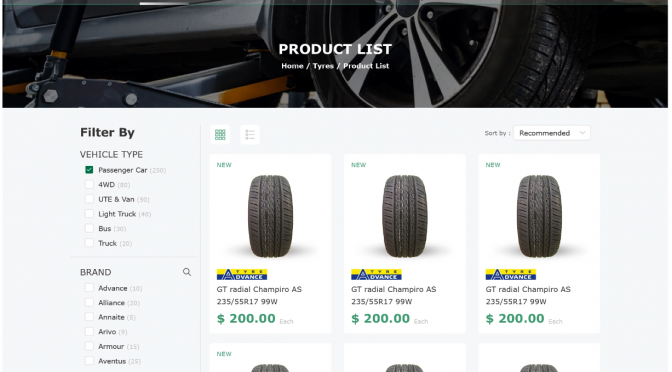The width and height of the screenshot is (672, 372).
Task: Open the brand search magnifier
Action: [x=187, y=272]
